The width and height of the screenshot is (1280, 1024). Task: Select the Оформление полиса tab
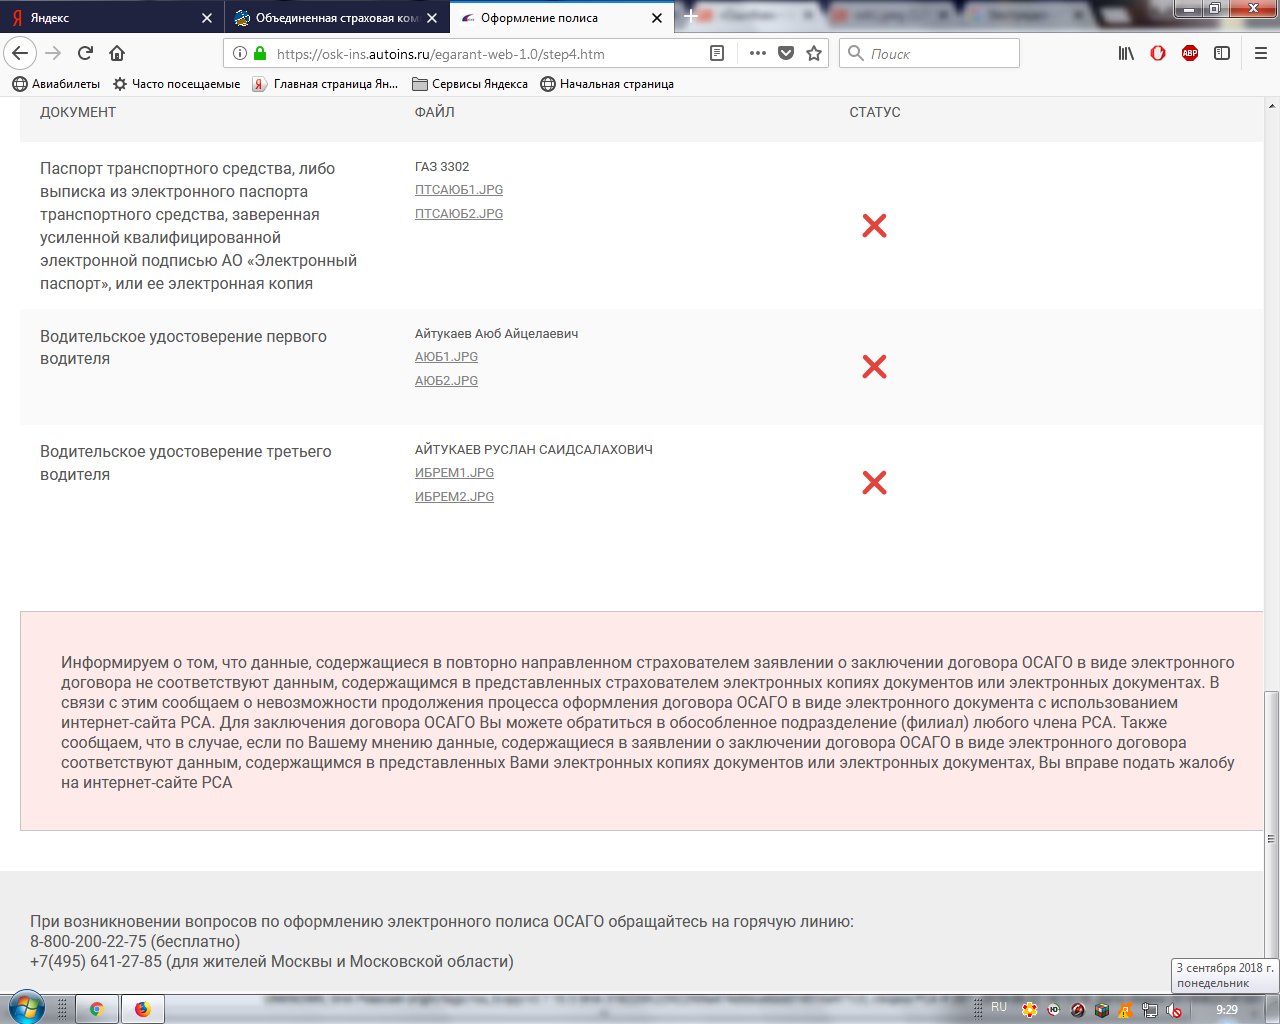point(561,18)
